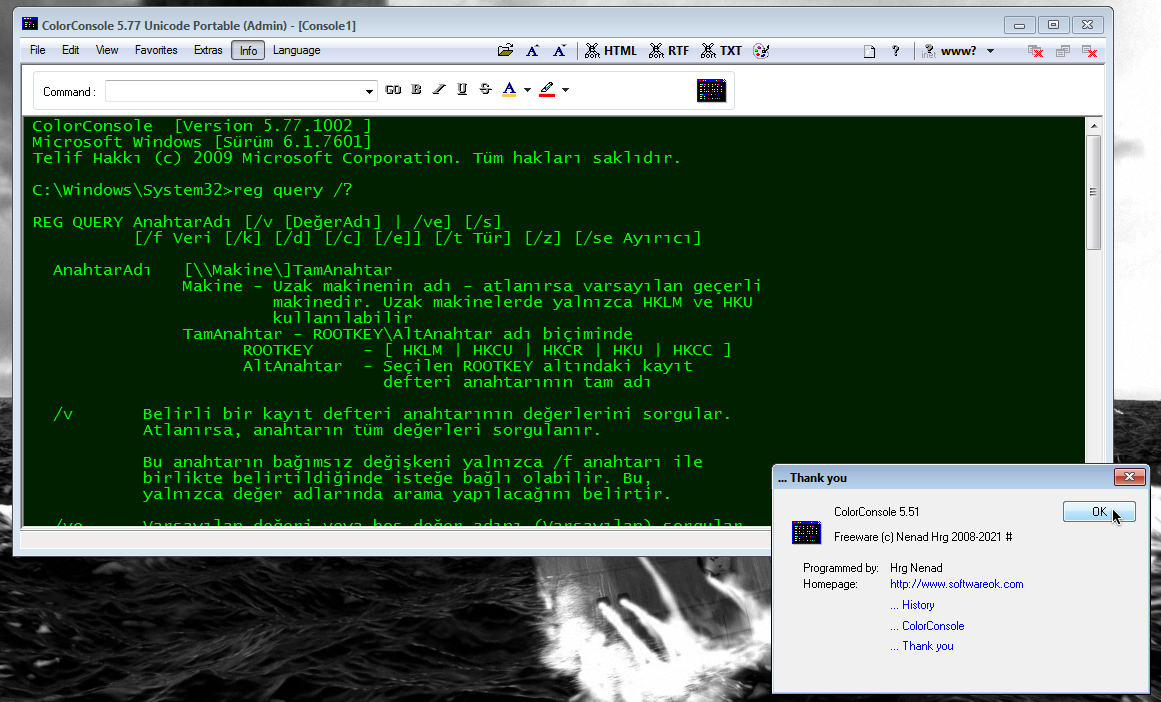Export console output as TXT

coord(721,50)
